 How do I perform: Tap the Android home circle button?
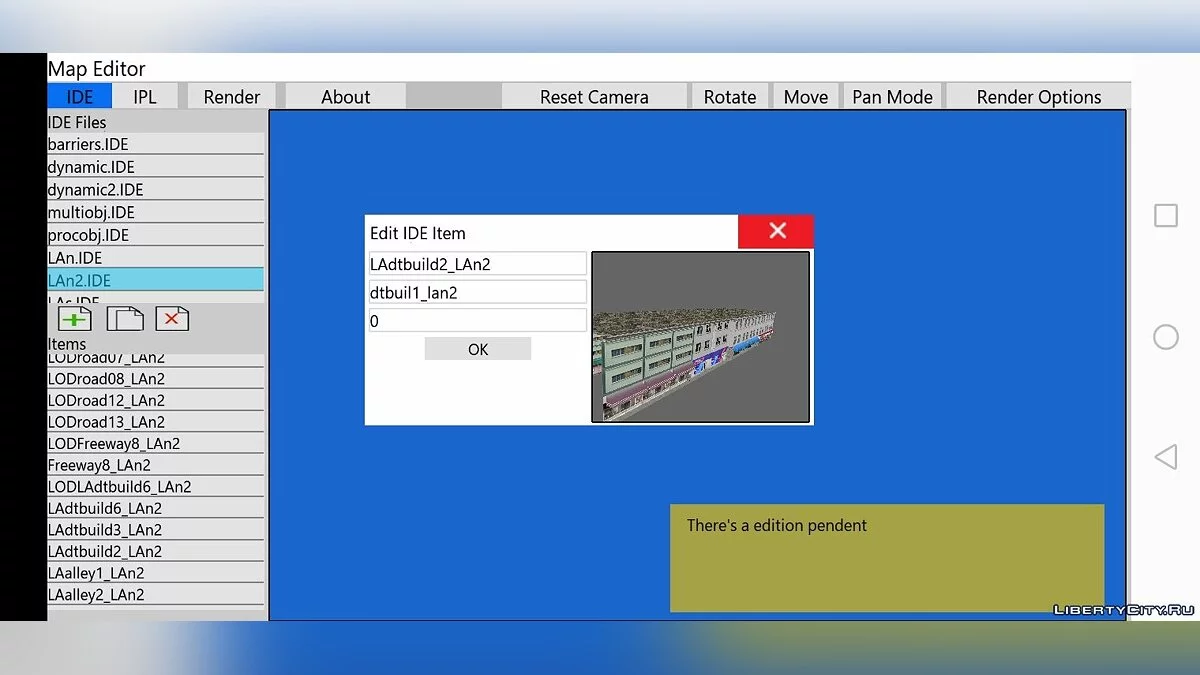pyautogui.click(x=1166, y=337)
